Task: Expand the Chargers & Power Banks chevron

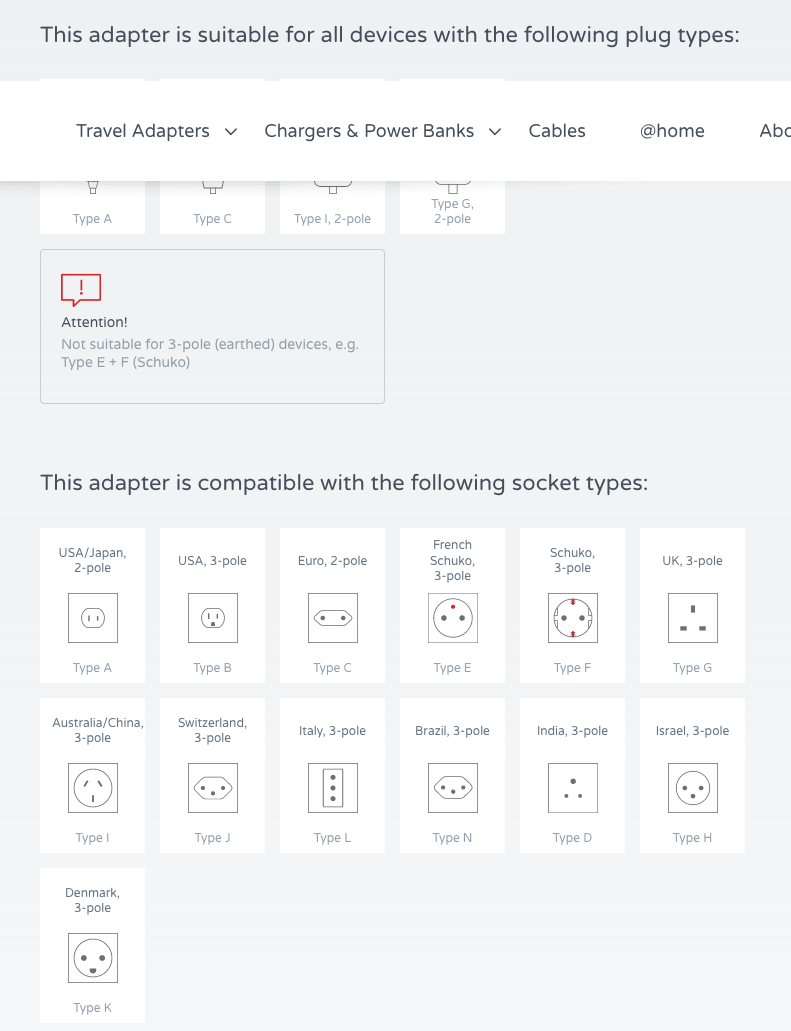Action: point(495,132)
